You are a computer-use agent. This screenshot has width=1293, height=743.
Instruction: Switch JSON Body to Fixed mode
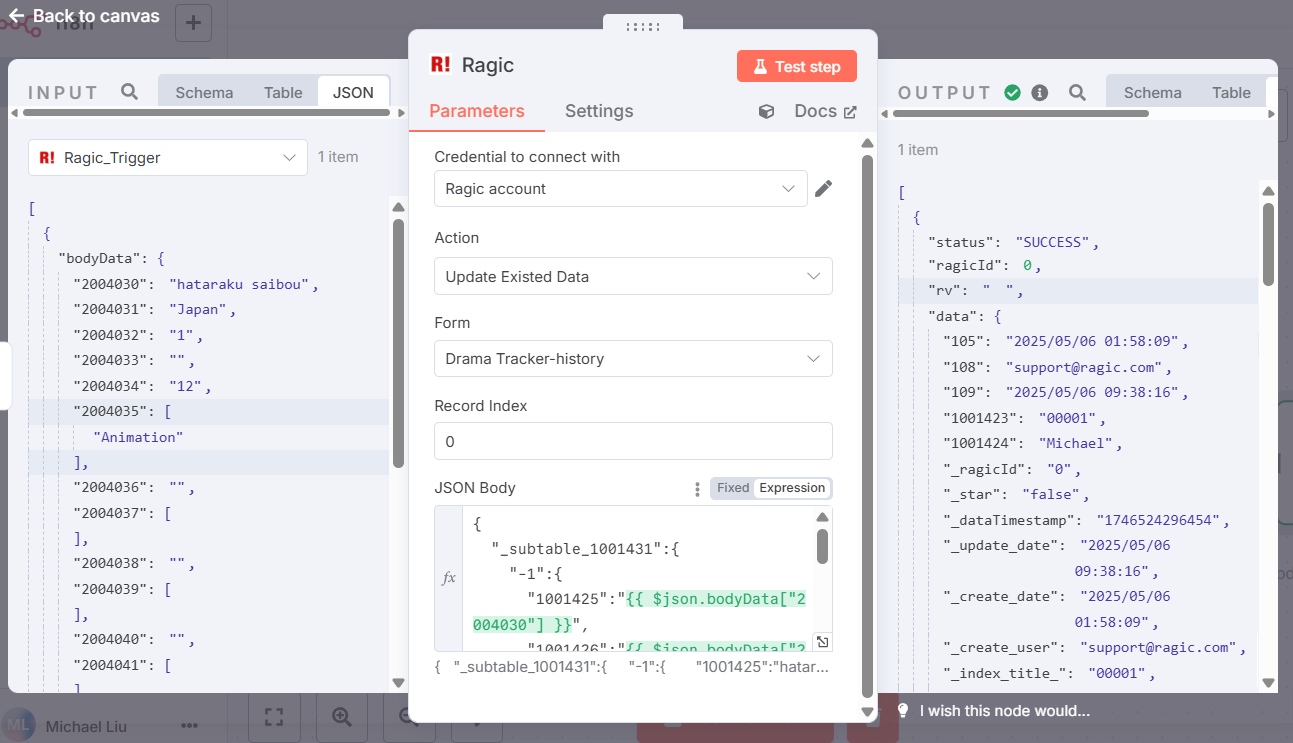click(733, 488)
